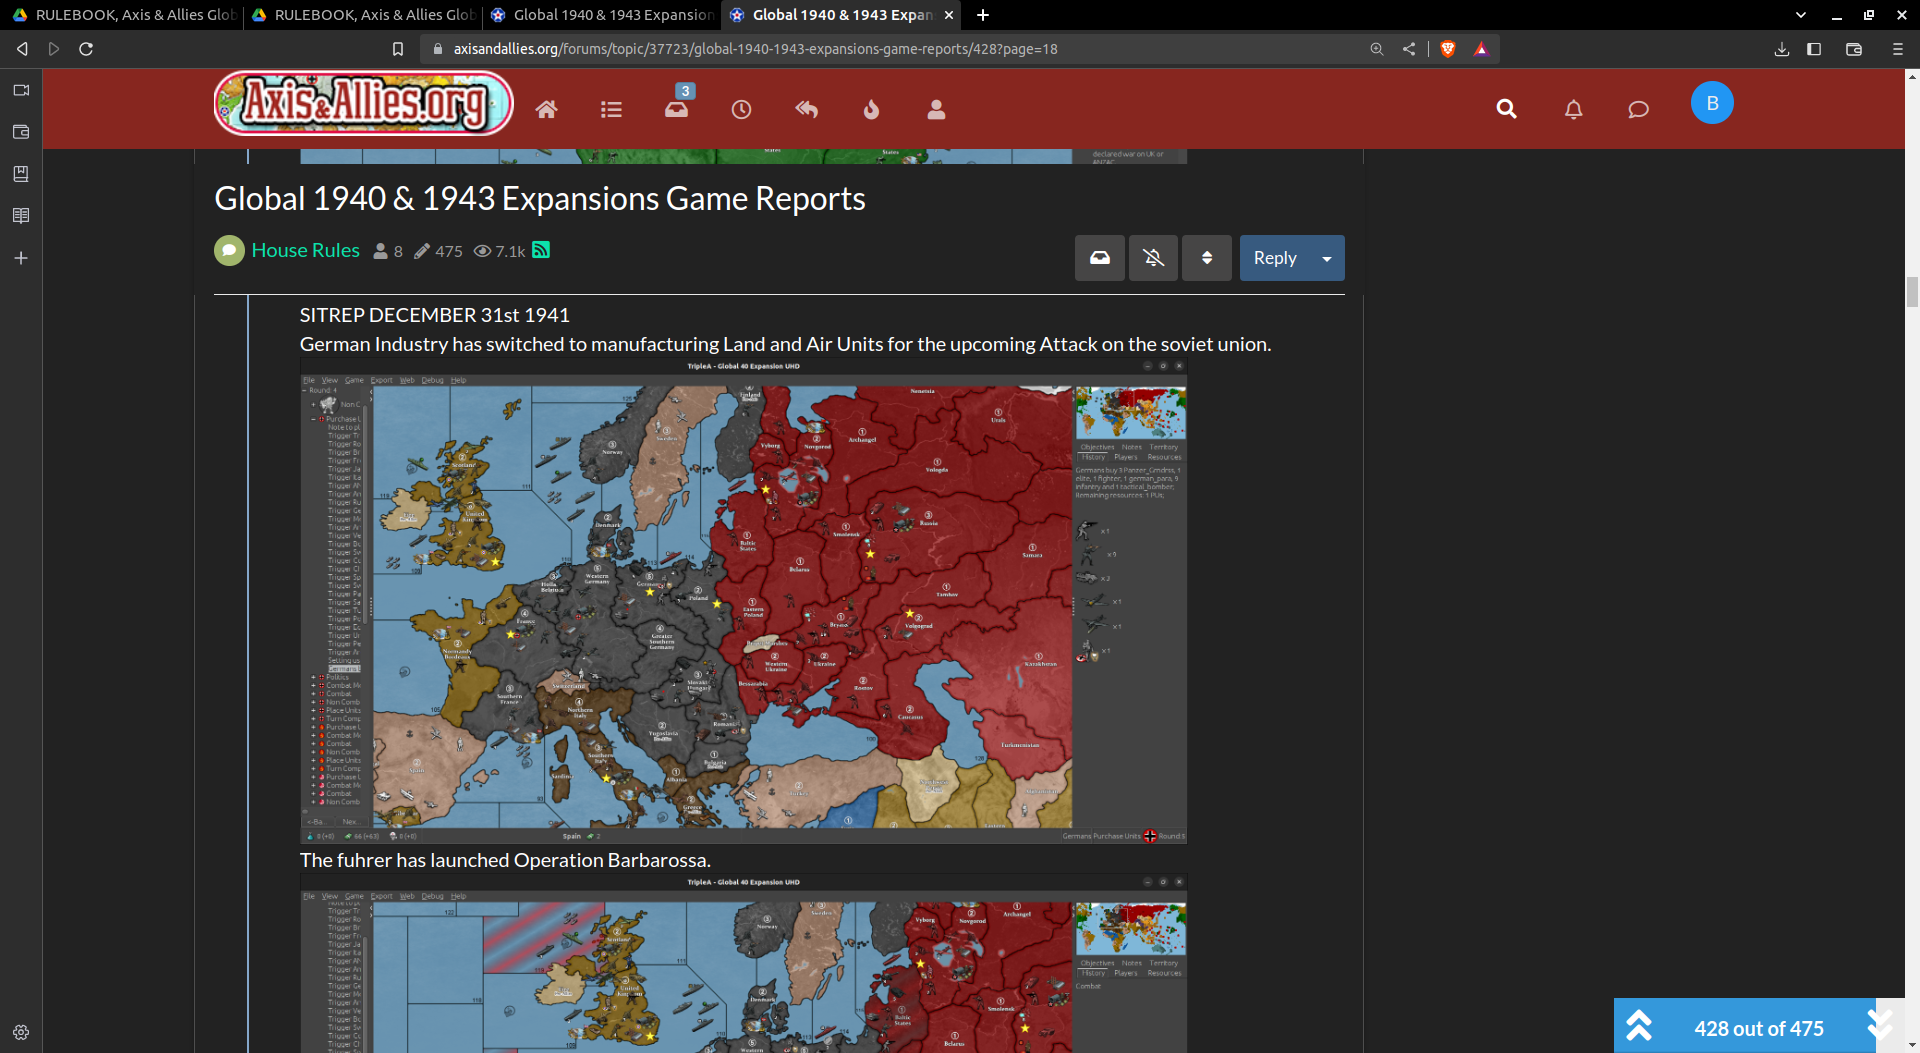Click 428 out of 475 pagination indicator
Image resolution: width=1920 pixels, height=1053 pixels.
(x=1759, y=1028)
